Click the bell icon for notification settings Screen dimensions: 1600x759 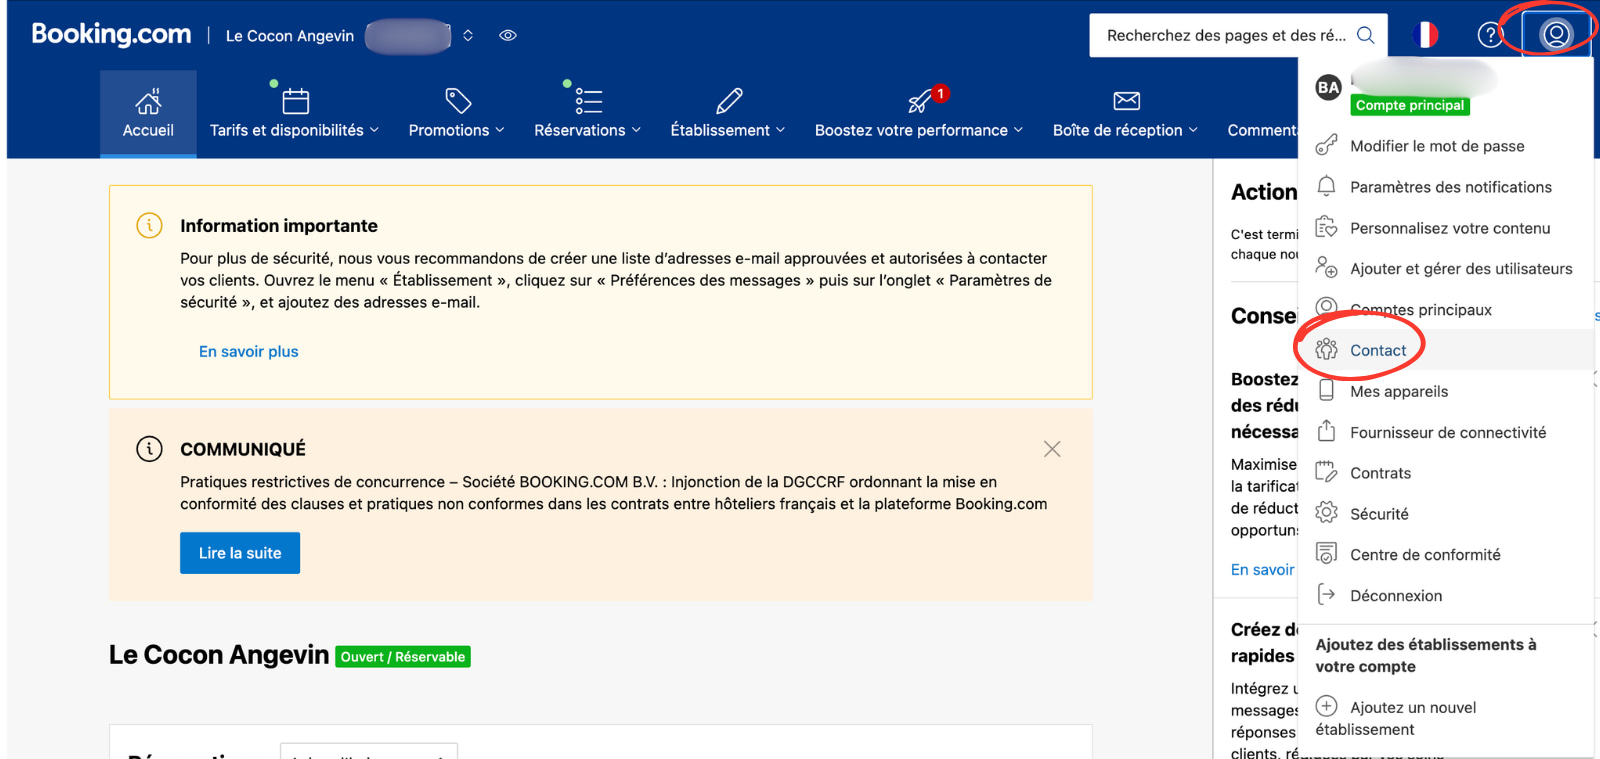1326,186
